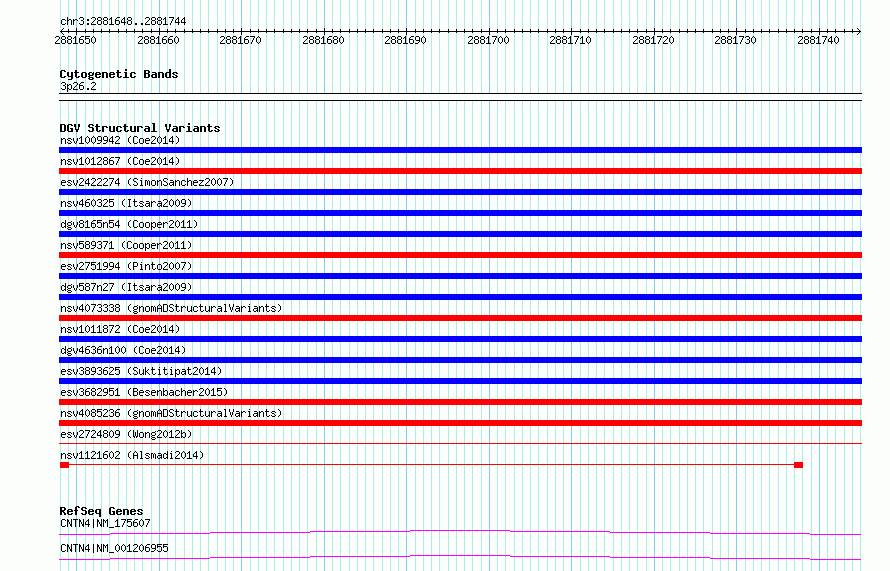Open esv2724809 (Wong2012b) variant label
Viewport: 890px width, 571px height.
pyautogui.click(x=126, y=434)
